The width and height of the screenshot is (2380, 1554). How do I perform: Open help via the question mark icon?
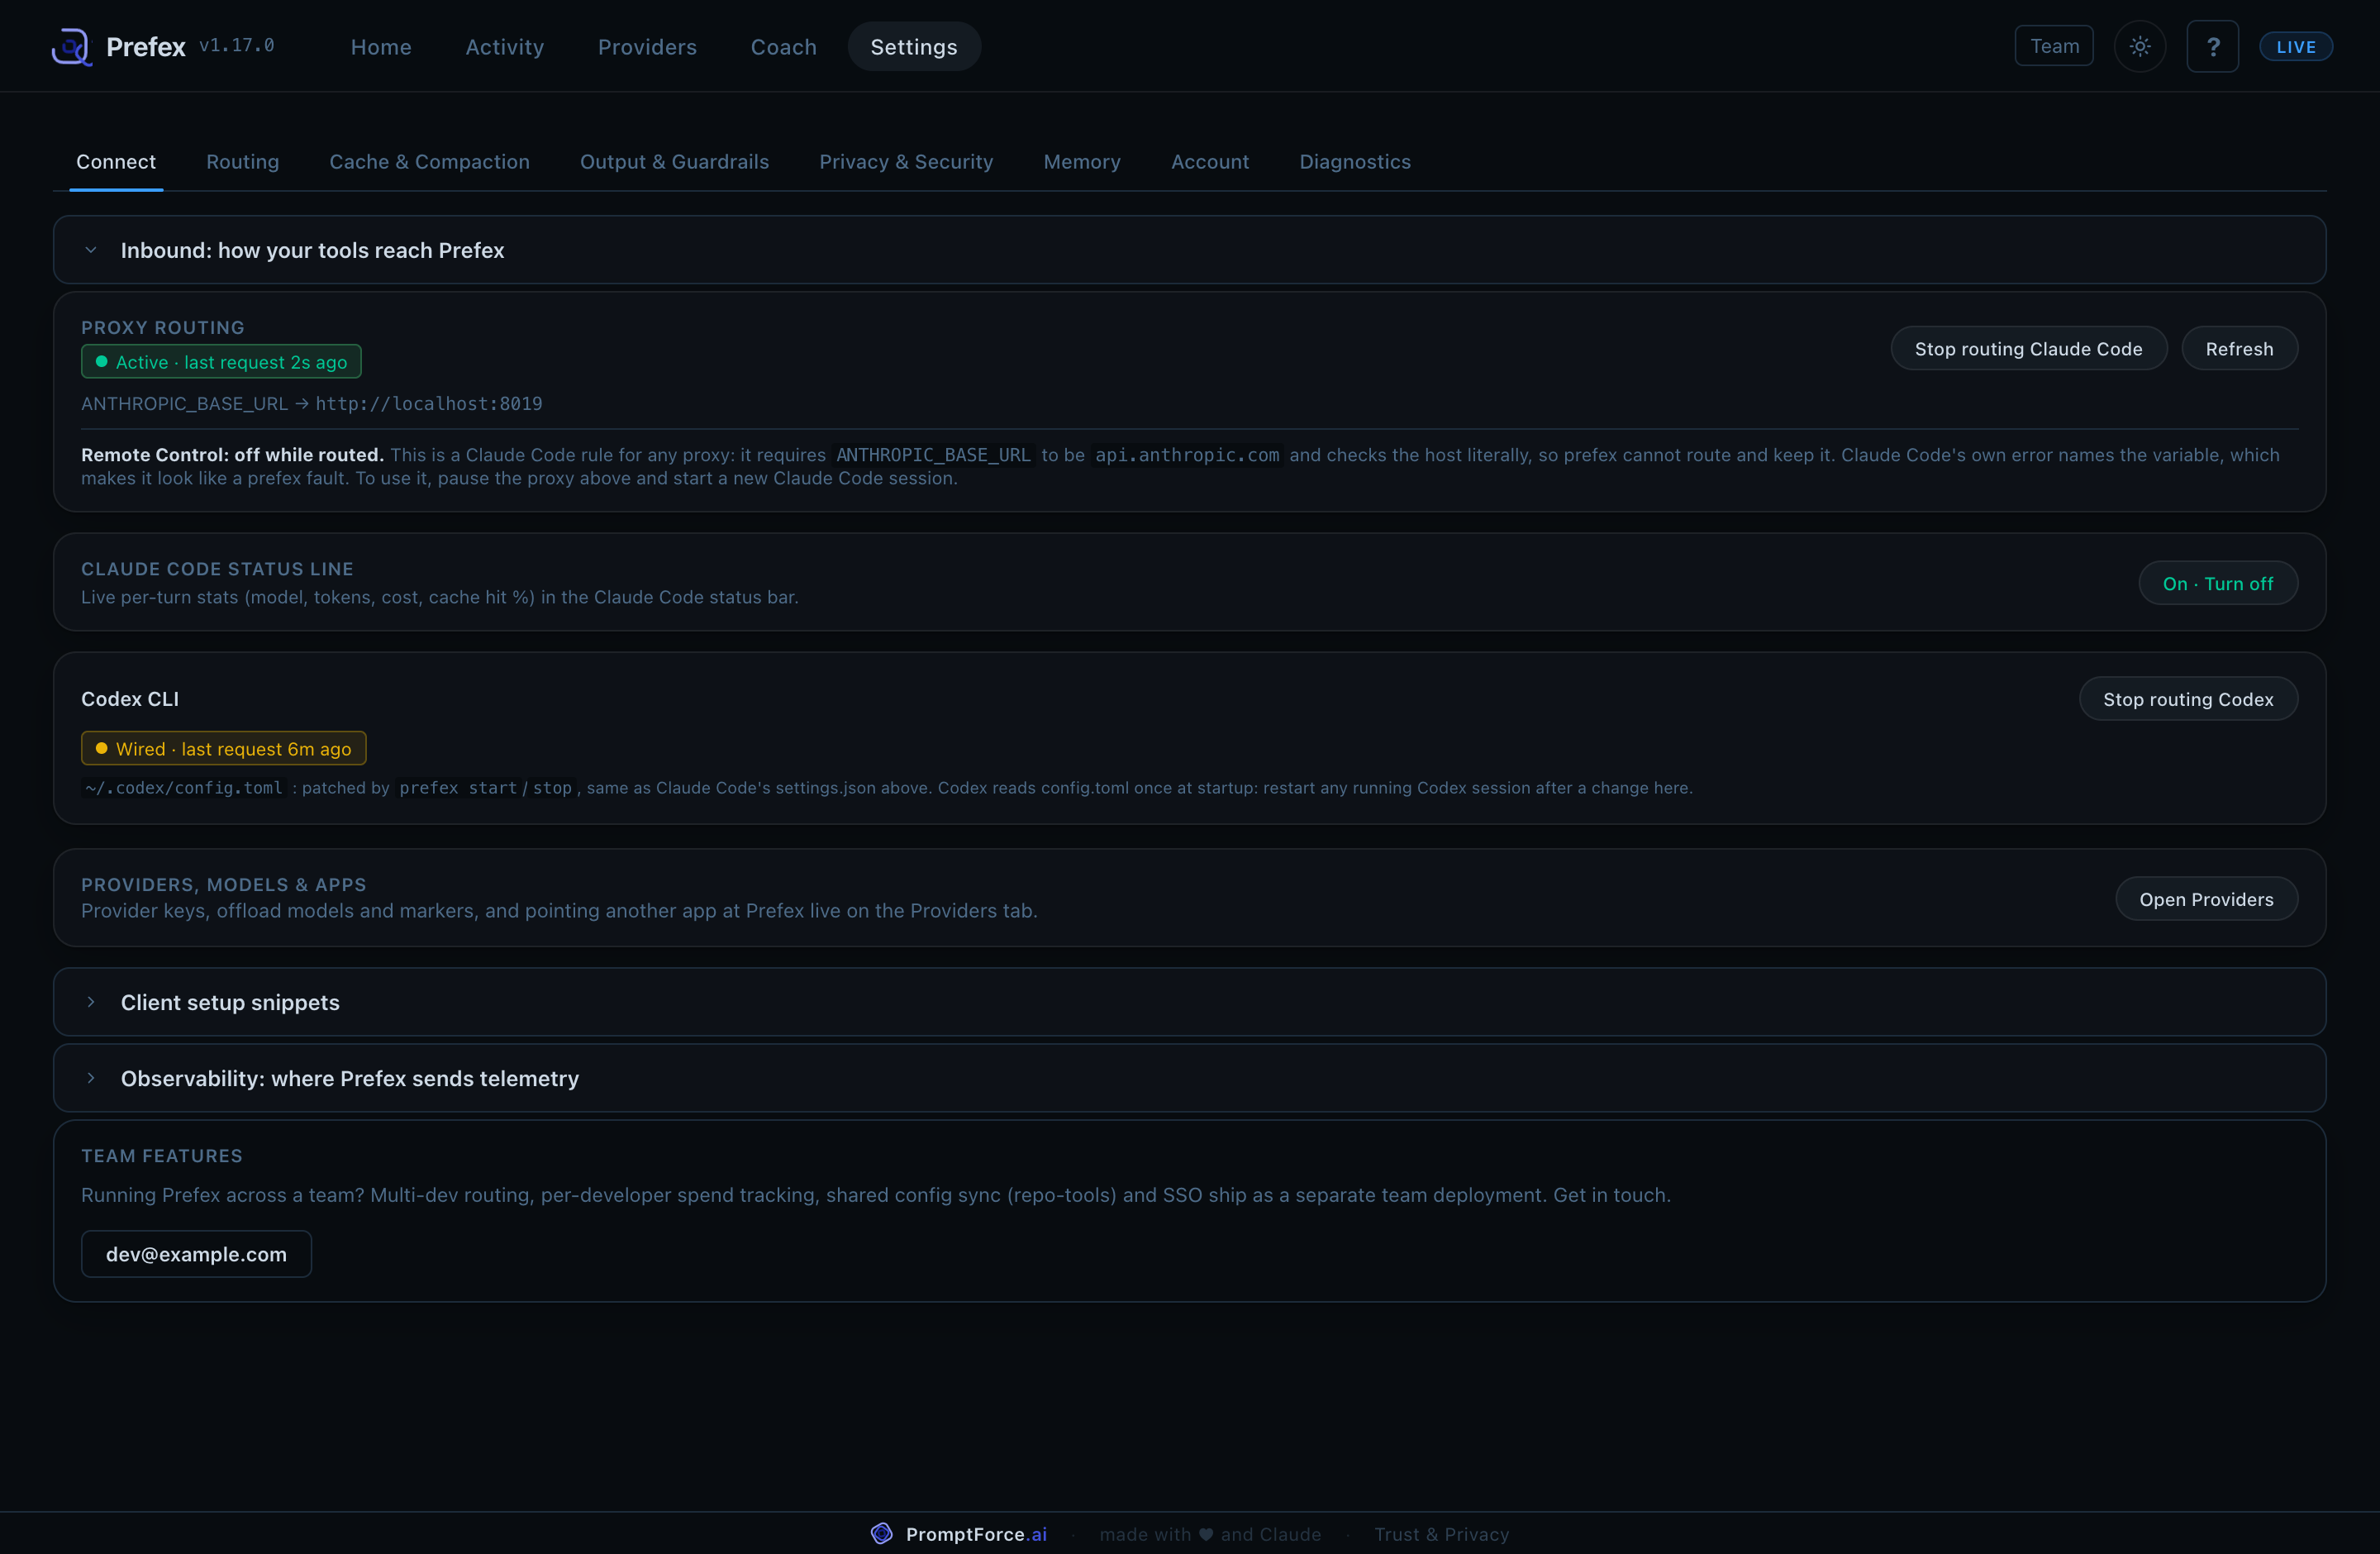2213,47
